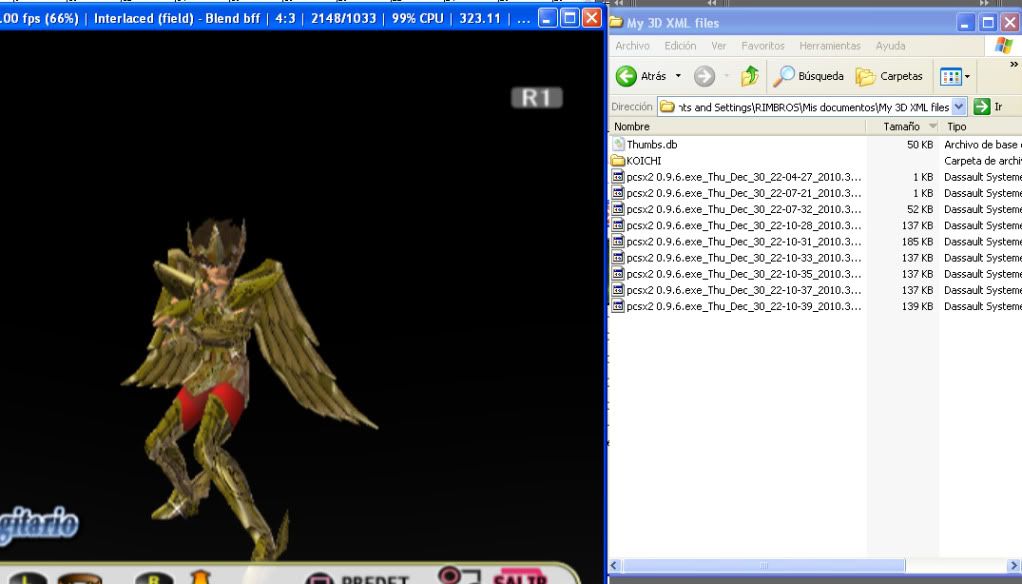Screen dimensions: 1022x584
Task: Click the Ir go button
Action: (988, 106)
